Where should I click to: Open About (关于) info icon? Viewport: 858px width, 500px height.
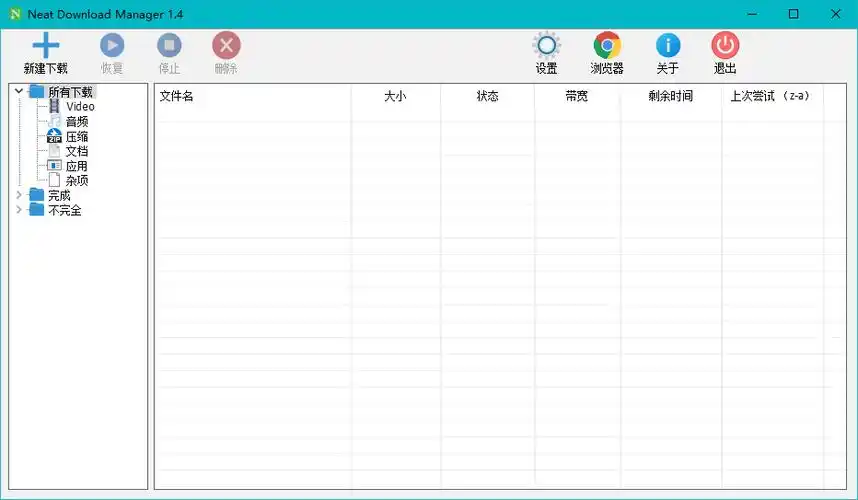click(x=668, y=45)
